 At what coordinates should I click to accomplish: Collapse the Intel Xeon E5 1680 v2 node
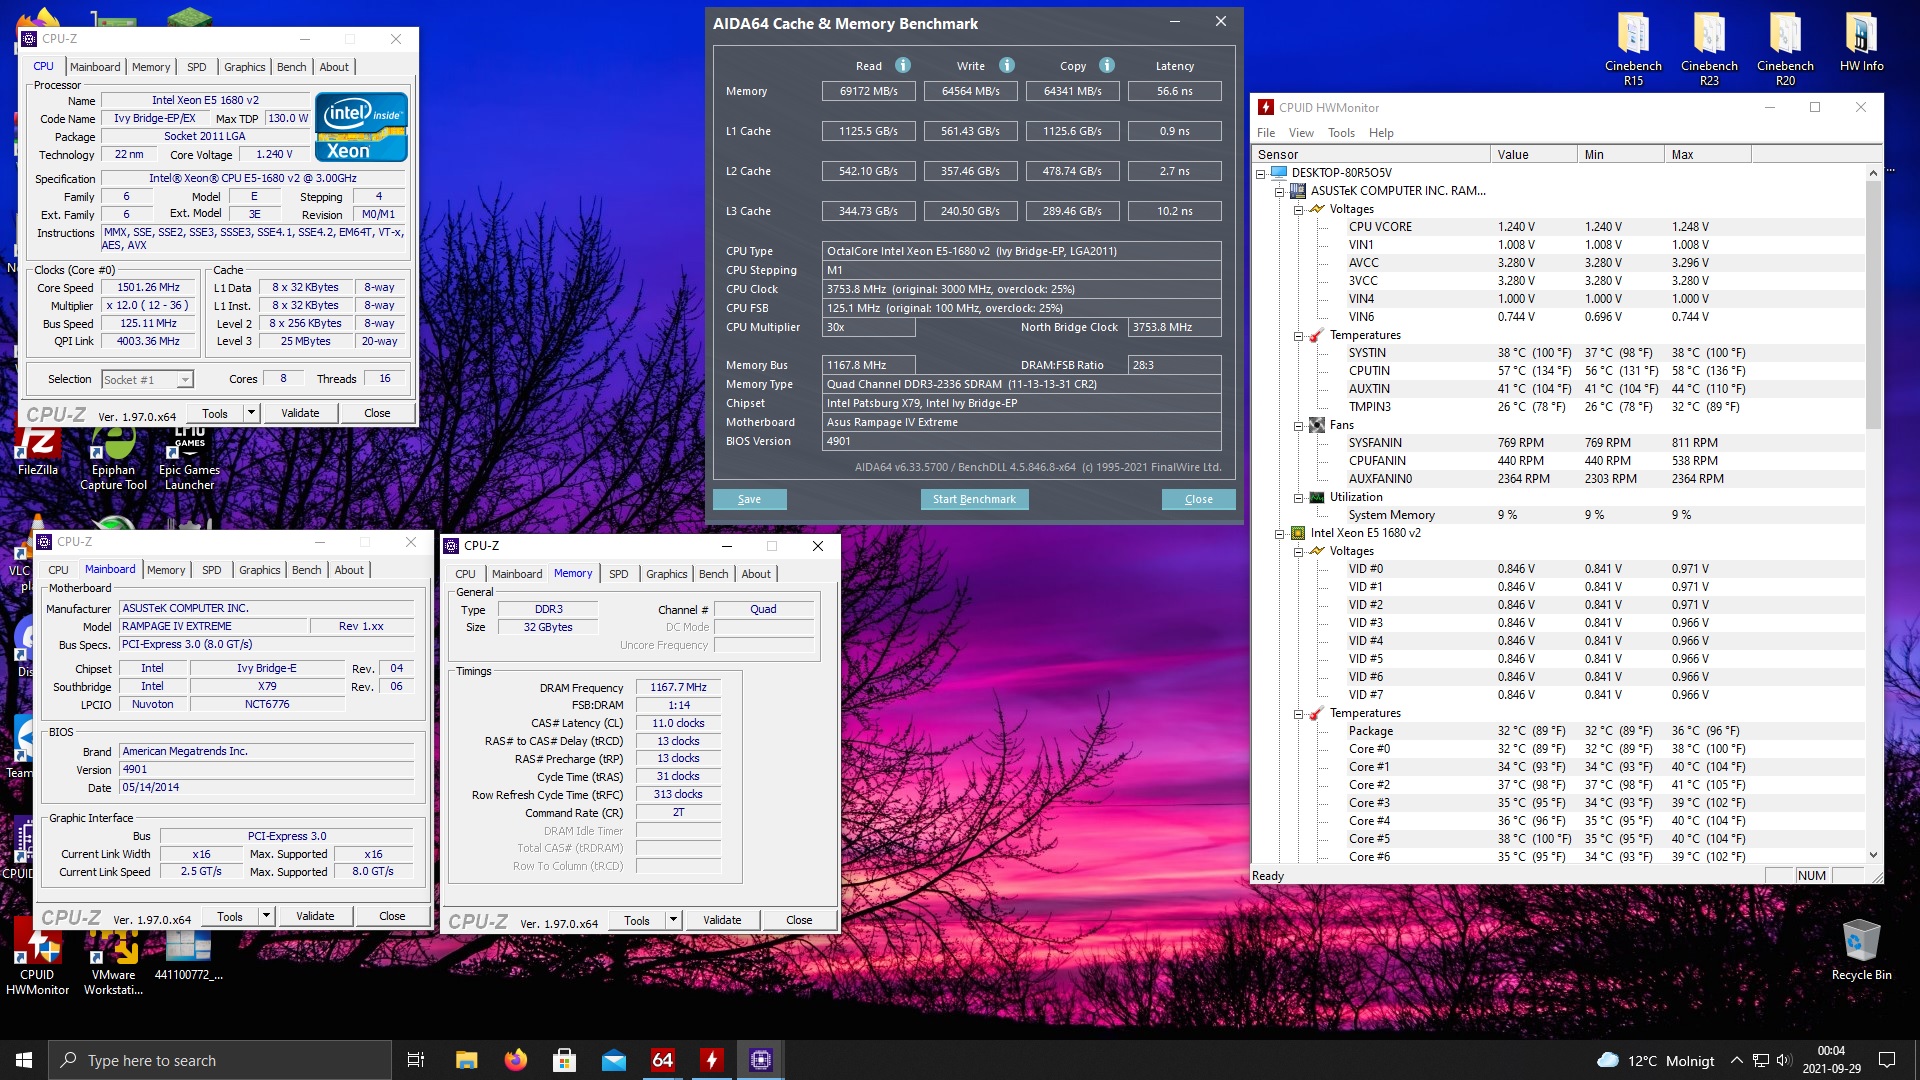pos(1279,533)
